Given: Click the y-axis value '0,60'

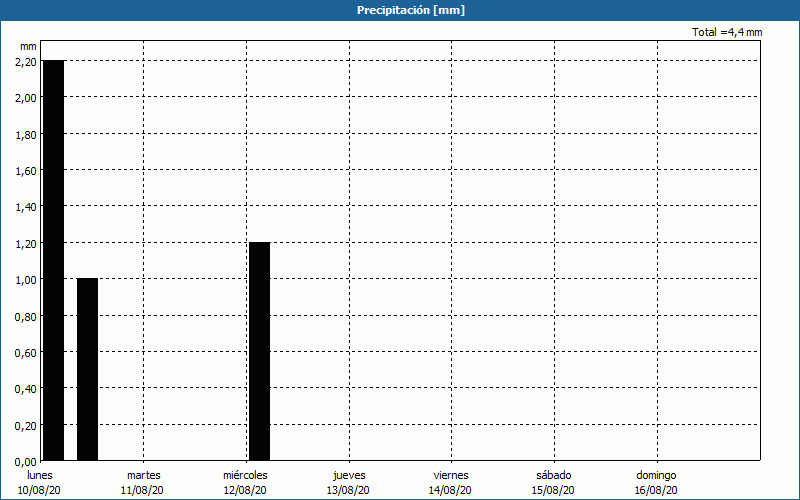Looking at the screenshot, I should (x=26, y=353).
